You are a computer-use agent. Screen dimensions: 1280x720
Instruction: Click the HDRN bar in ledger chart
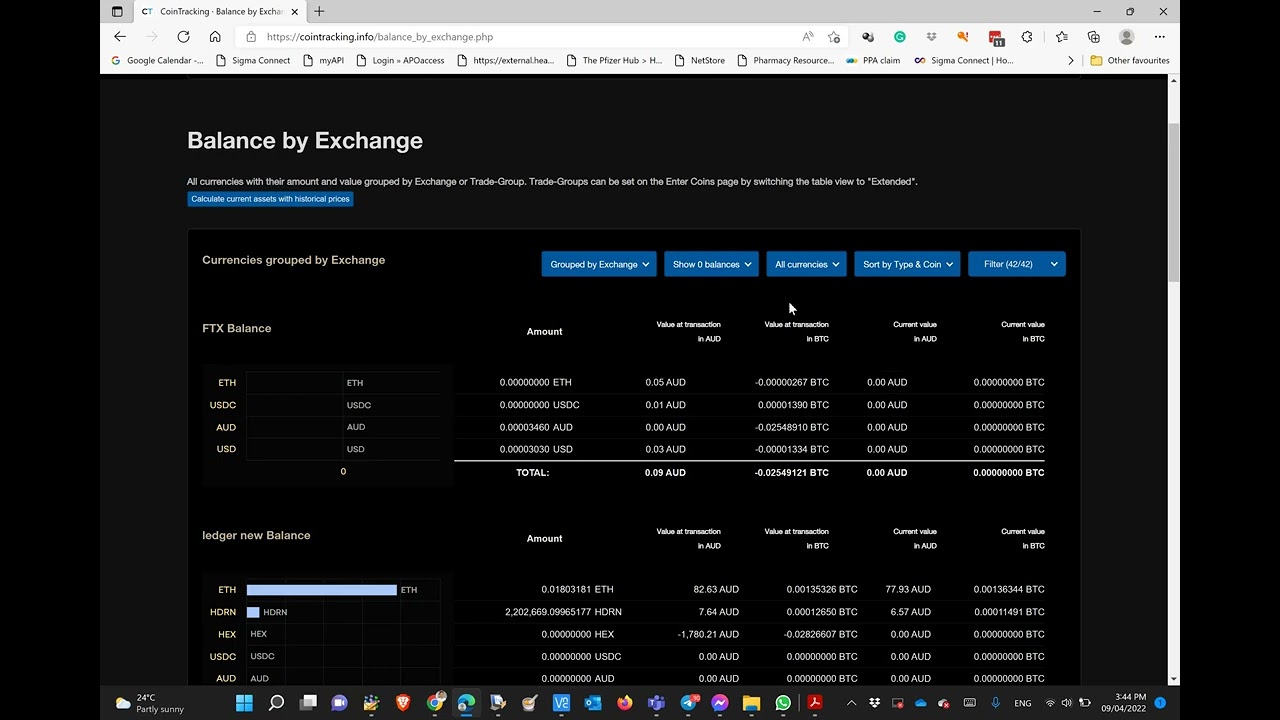click(253, 612)
